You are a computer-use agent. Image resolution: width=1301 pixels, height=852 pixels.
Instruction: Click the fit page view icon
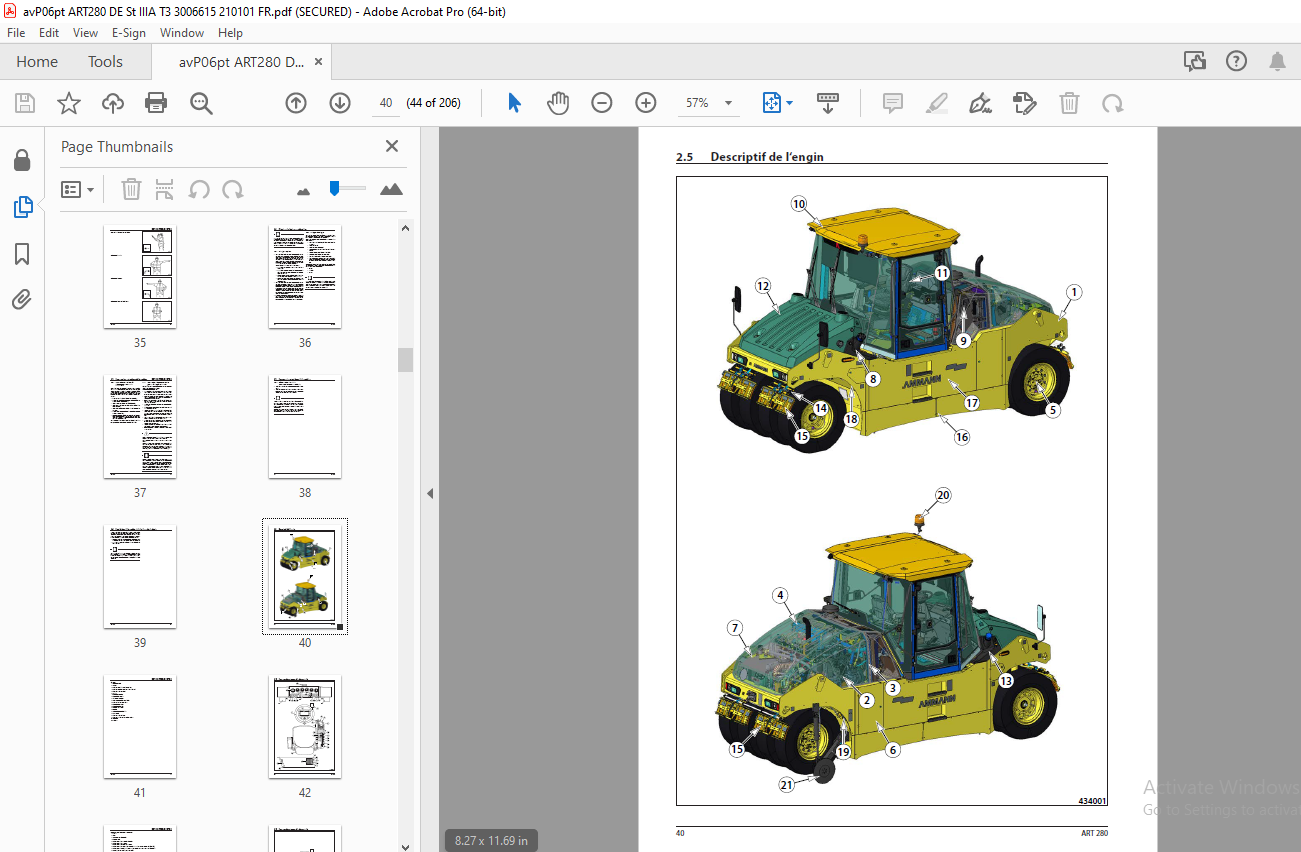[771, 103]
